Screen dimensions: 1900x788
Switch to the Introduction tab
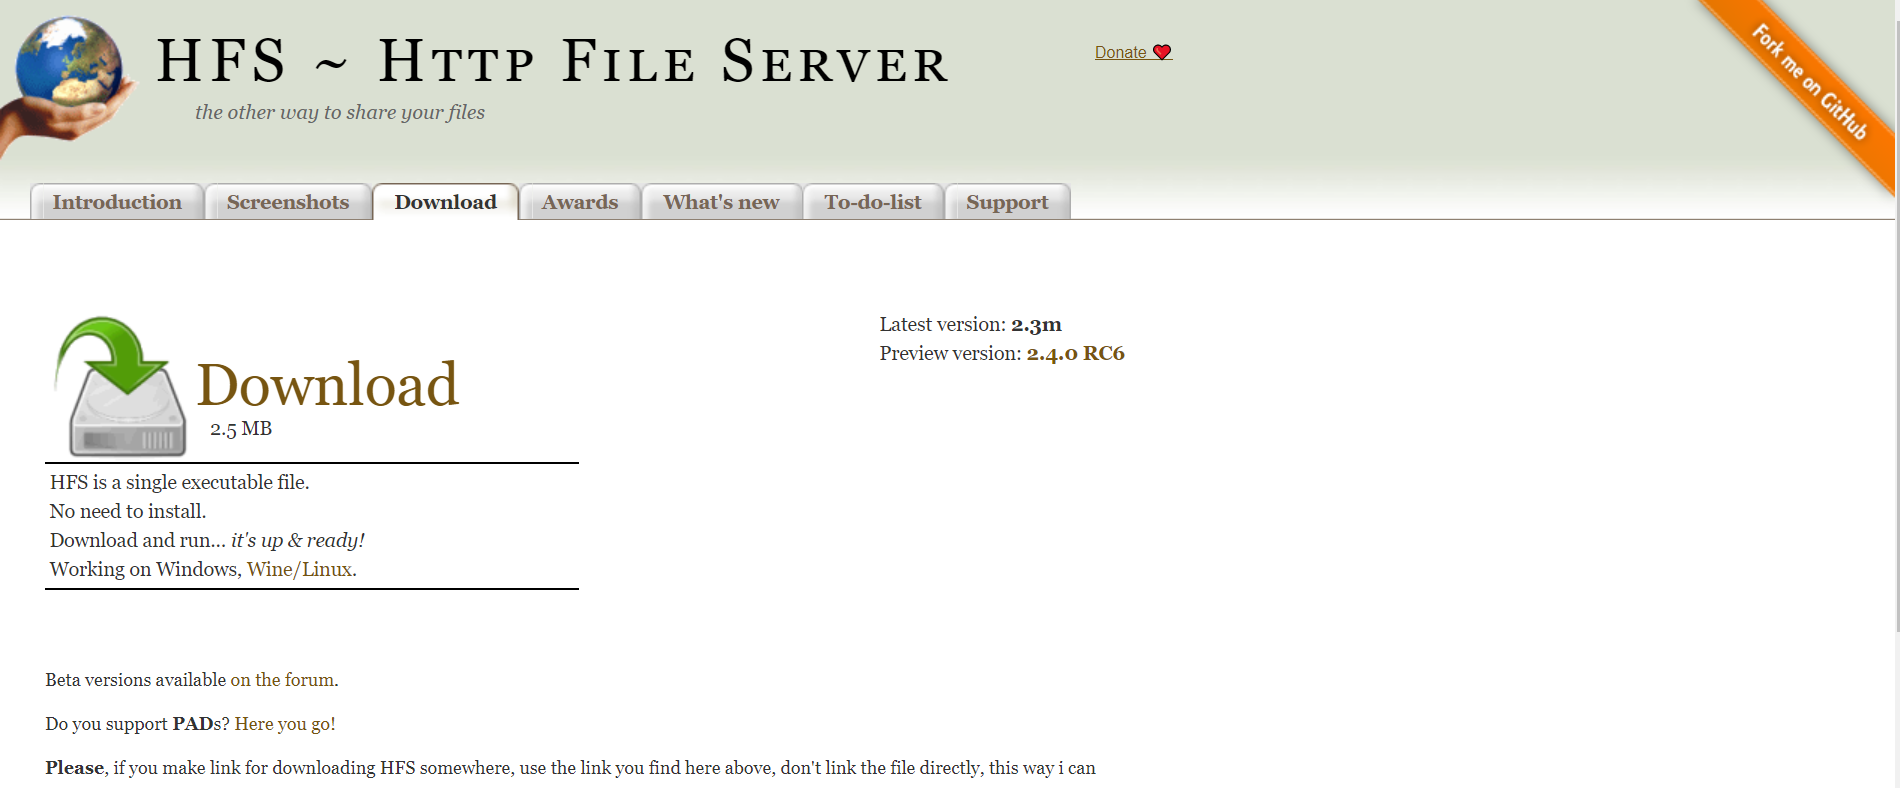117,202
